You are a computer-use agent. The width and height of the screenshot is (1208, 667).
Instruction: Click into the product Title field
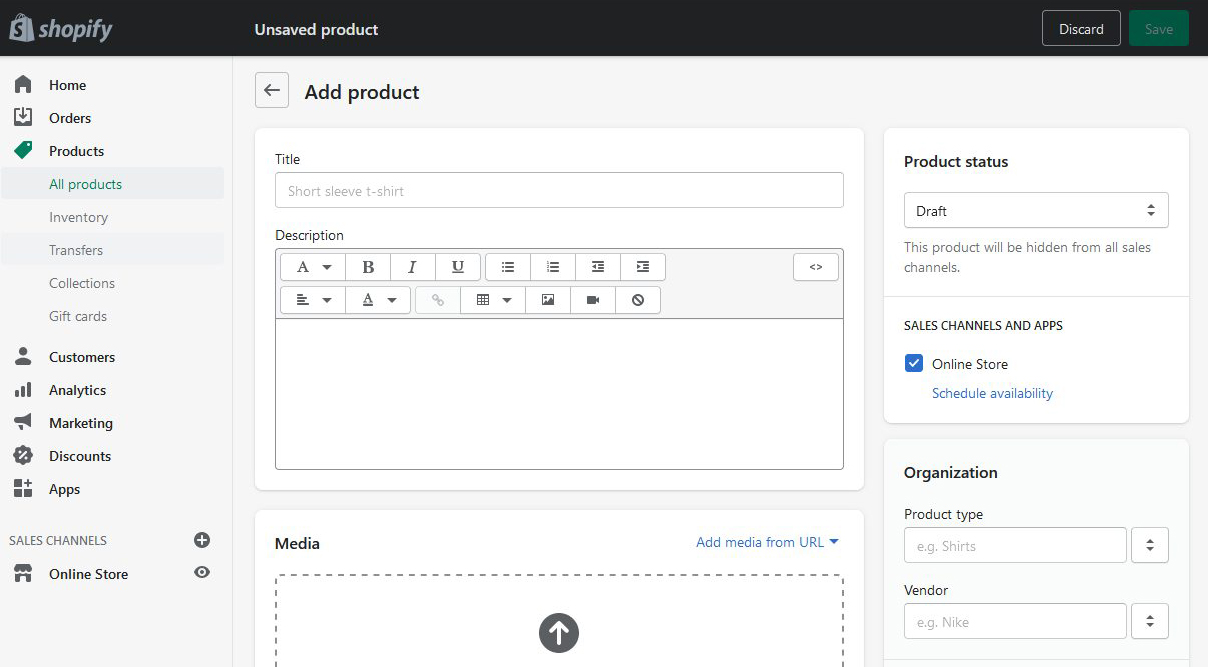tap(559, 191)
